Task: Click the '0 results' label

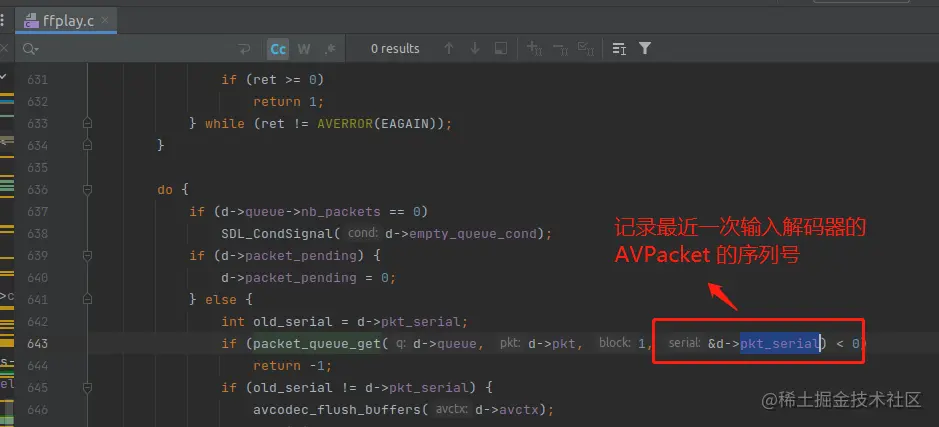Action: 395,49
